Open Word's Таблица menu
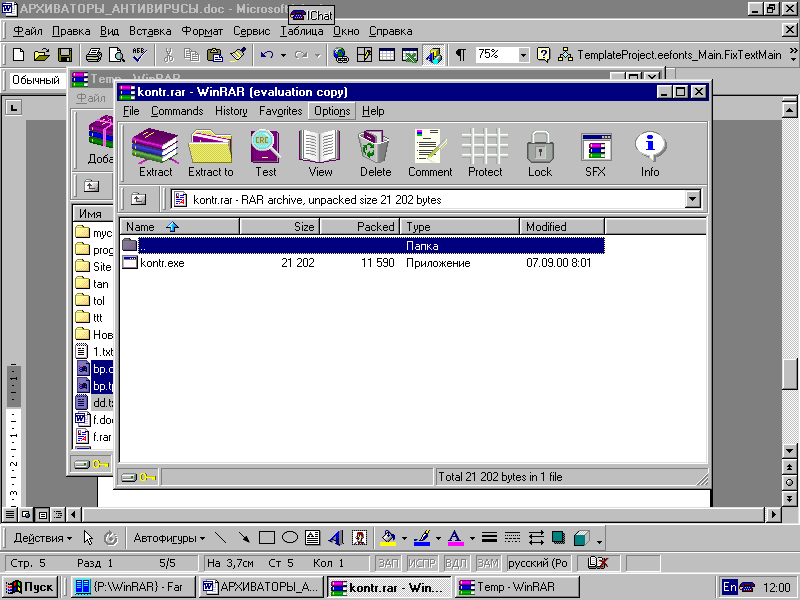Viewport: 800px width, 600px height. pos(302,31)
